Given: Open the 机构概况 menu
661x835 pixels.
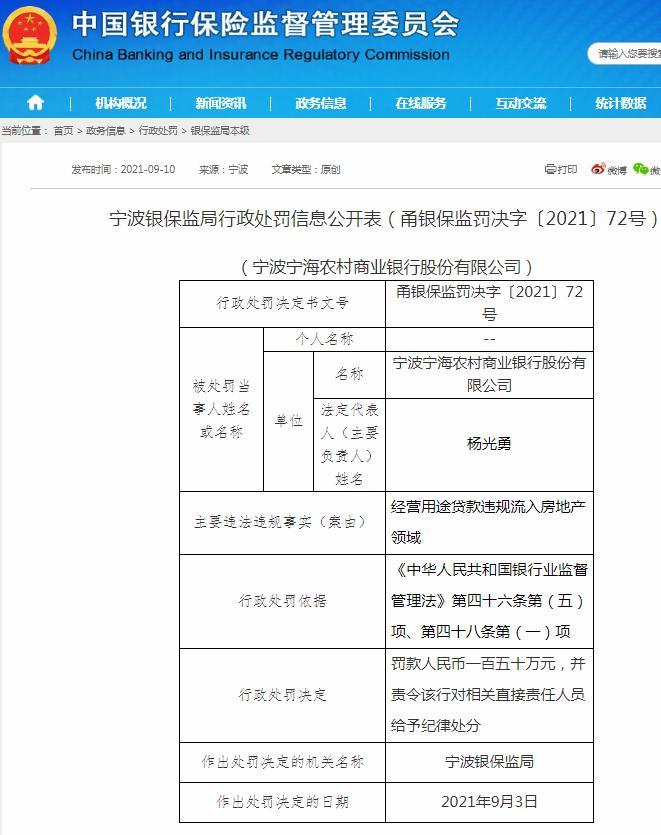Looking at the screenshot, I should pyautogui.click(x=121, y=103).
